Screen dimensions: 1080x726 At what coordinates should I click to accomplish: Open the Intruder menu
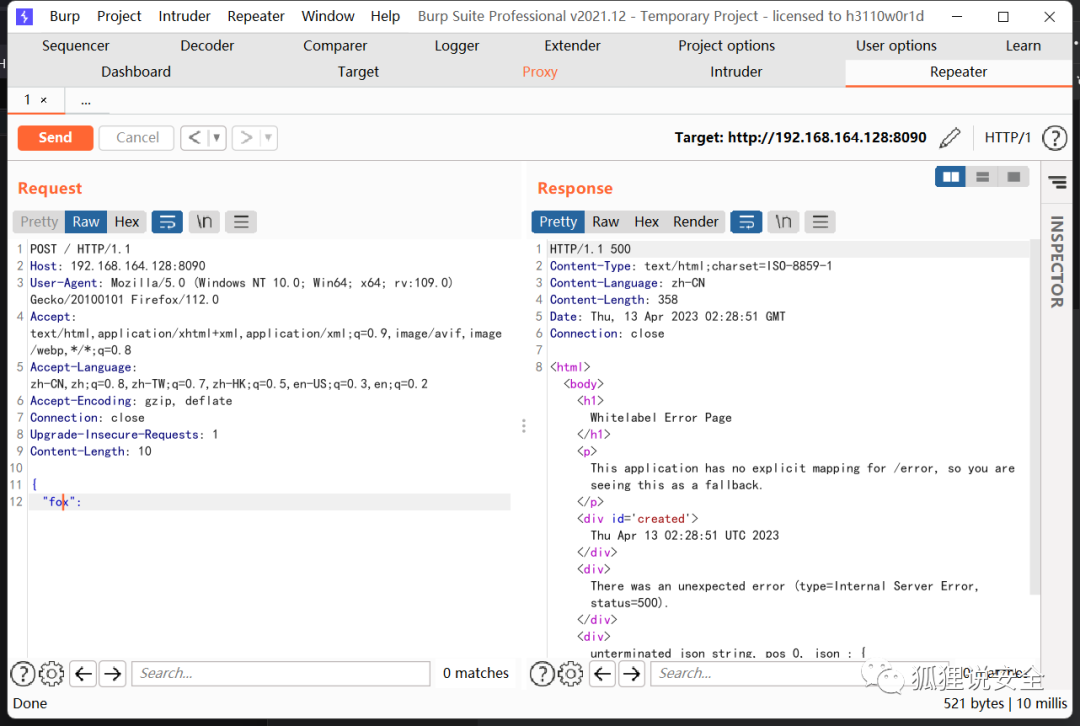(x=184, y=16)
